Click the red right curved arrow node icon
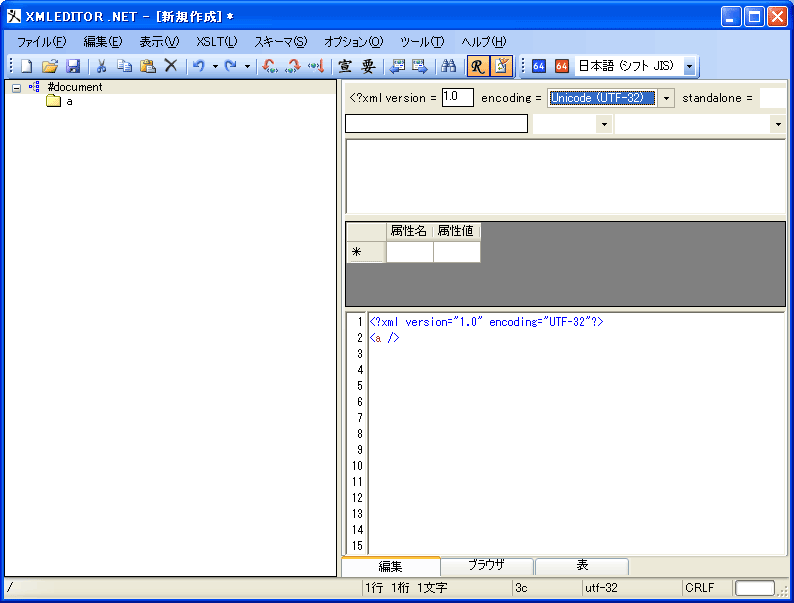 pos(293,66)
